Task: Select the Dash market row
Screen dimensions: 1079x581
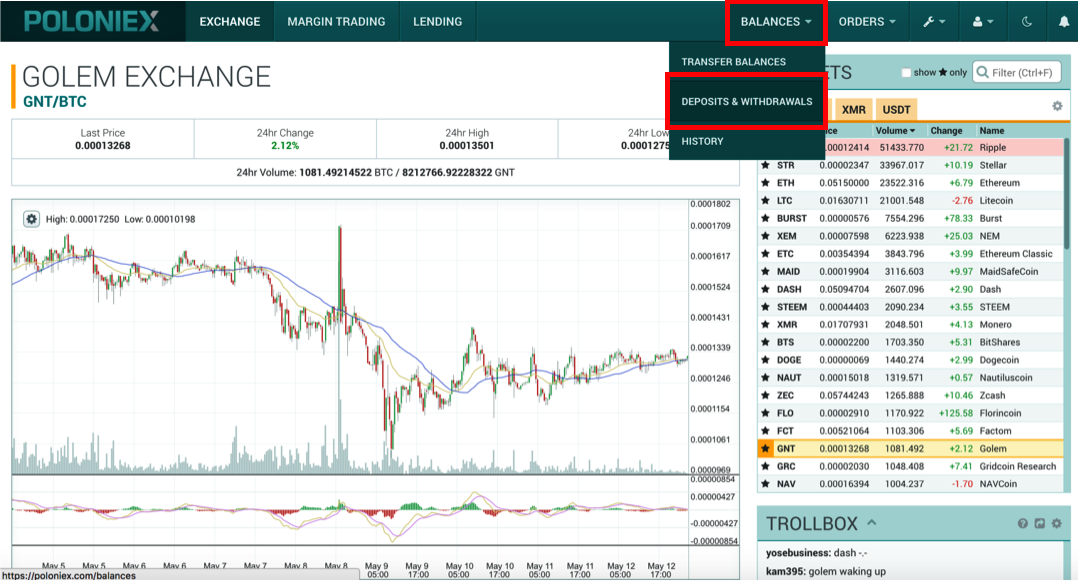Action: pyautogui.click(x=910, y=289)
